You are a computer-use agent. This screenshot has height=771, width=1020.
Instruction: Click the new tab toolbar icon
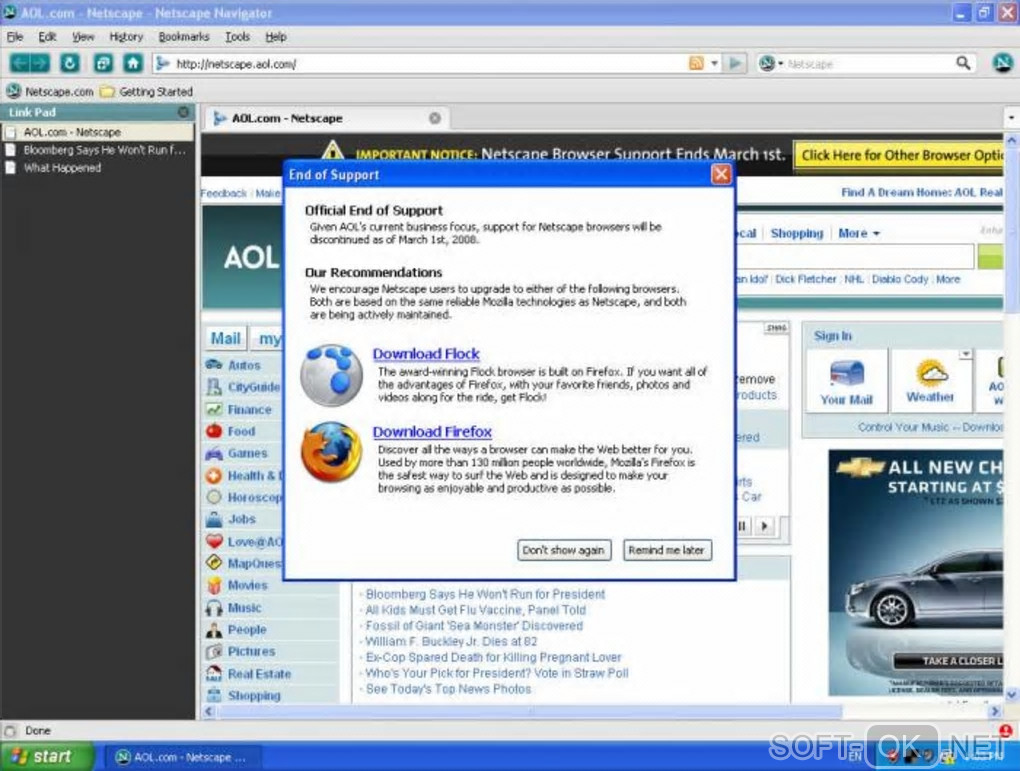pyautogui.click(x=103, y=63)
